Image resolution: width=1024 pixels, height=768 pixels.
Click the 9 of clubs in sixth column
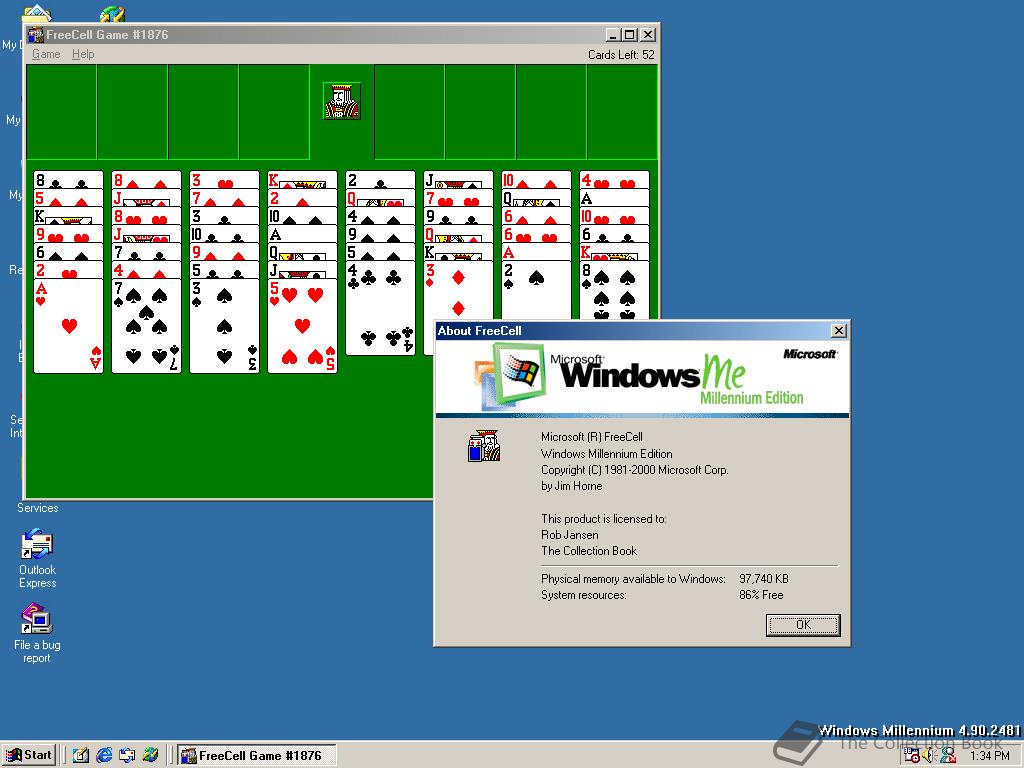[x=458, y=216]
